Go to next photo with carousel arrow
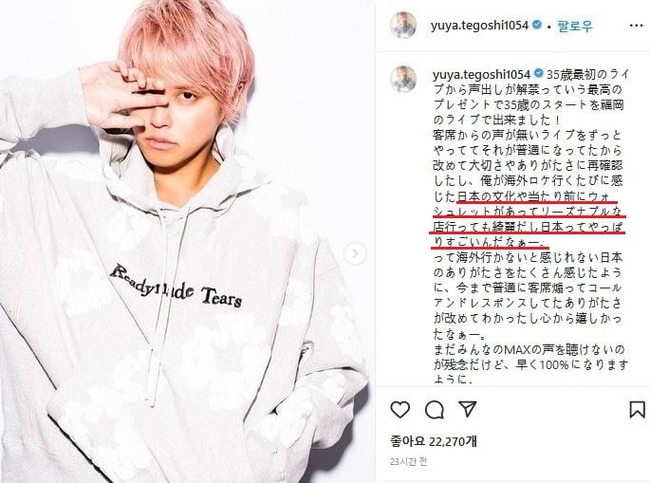Viewport: 650px width, 483px height. click(x=355, y=253)
